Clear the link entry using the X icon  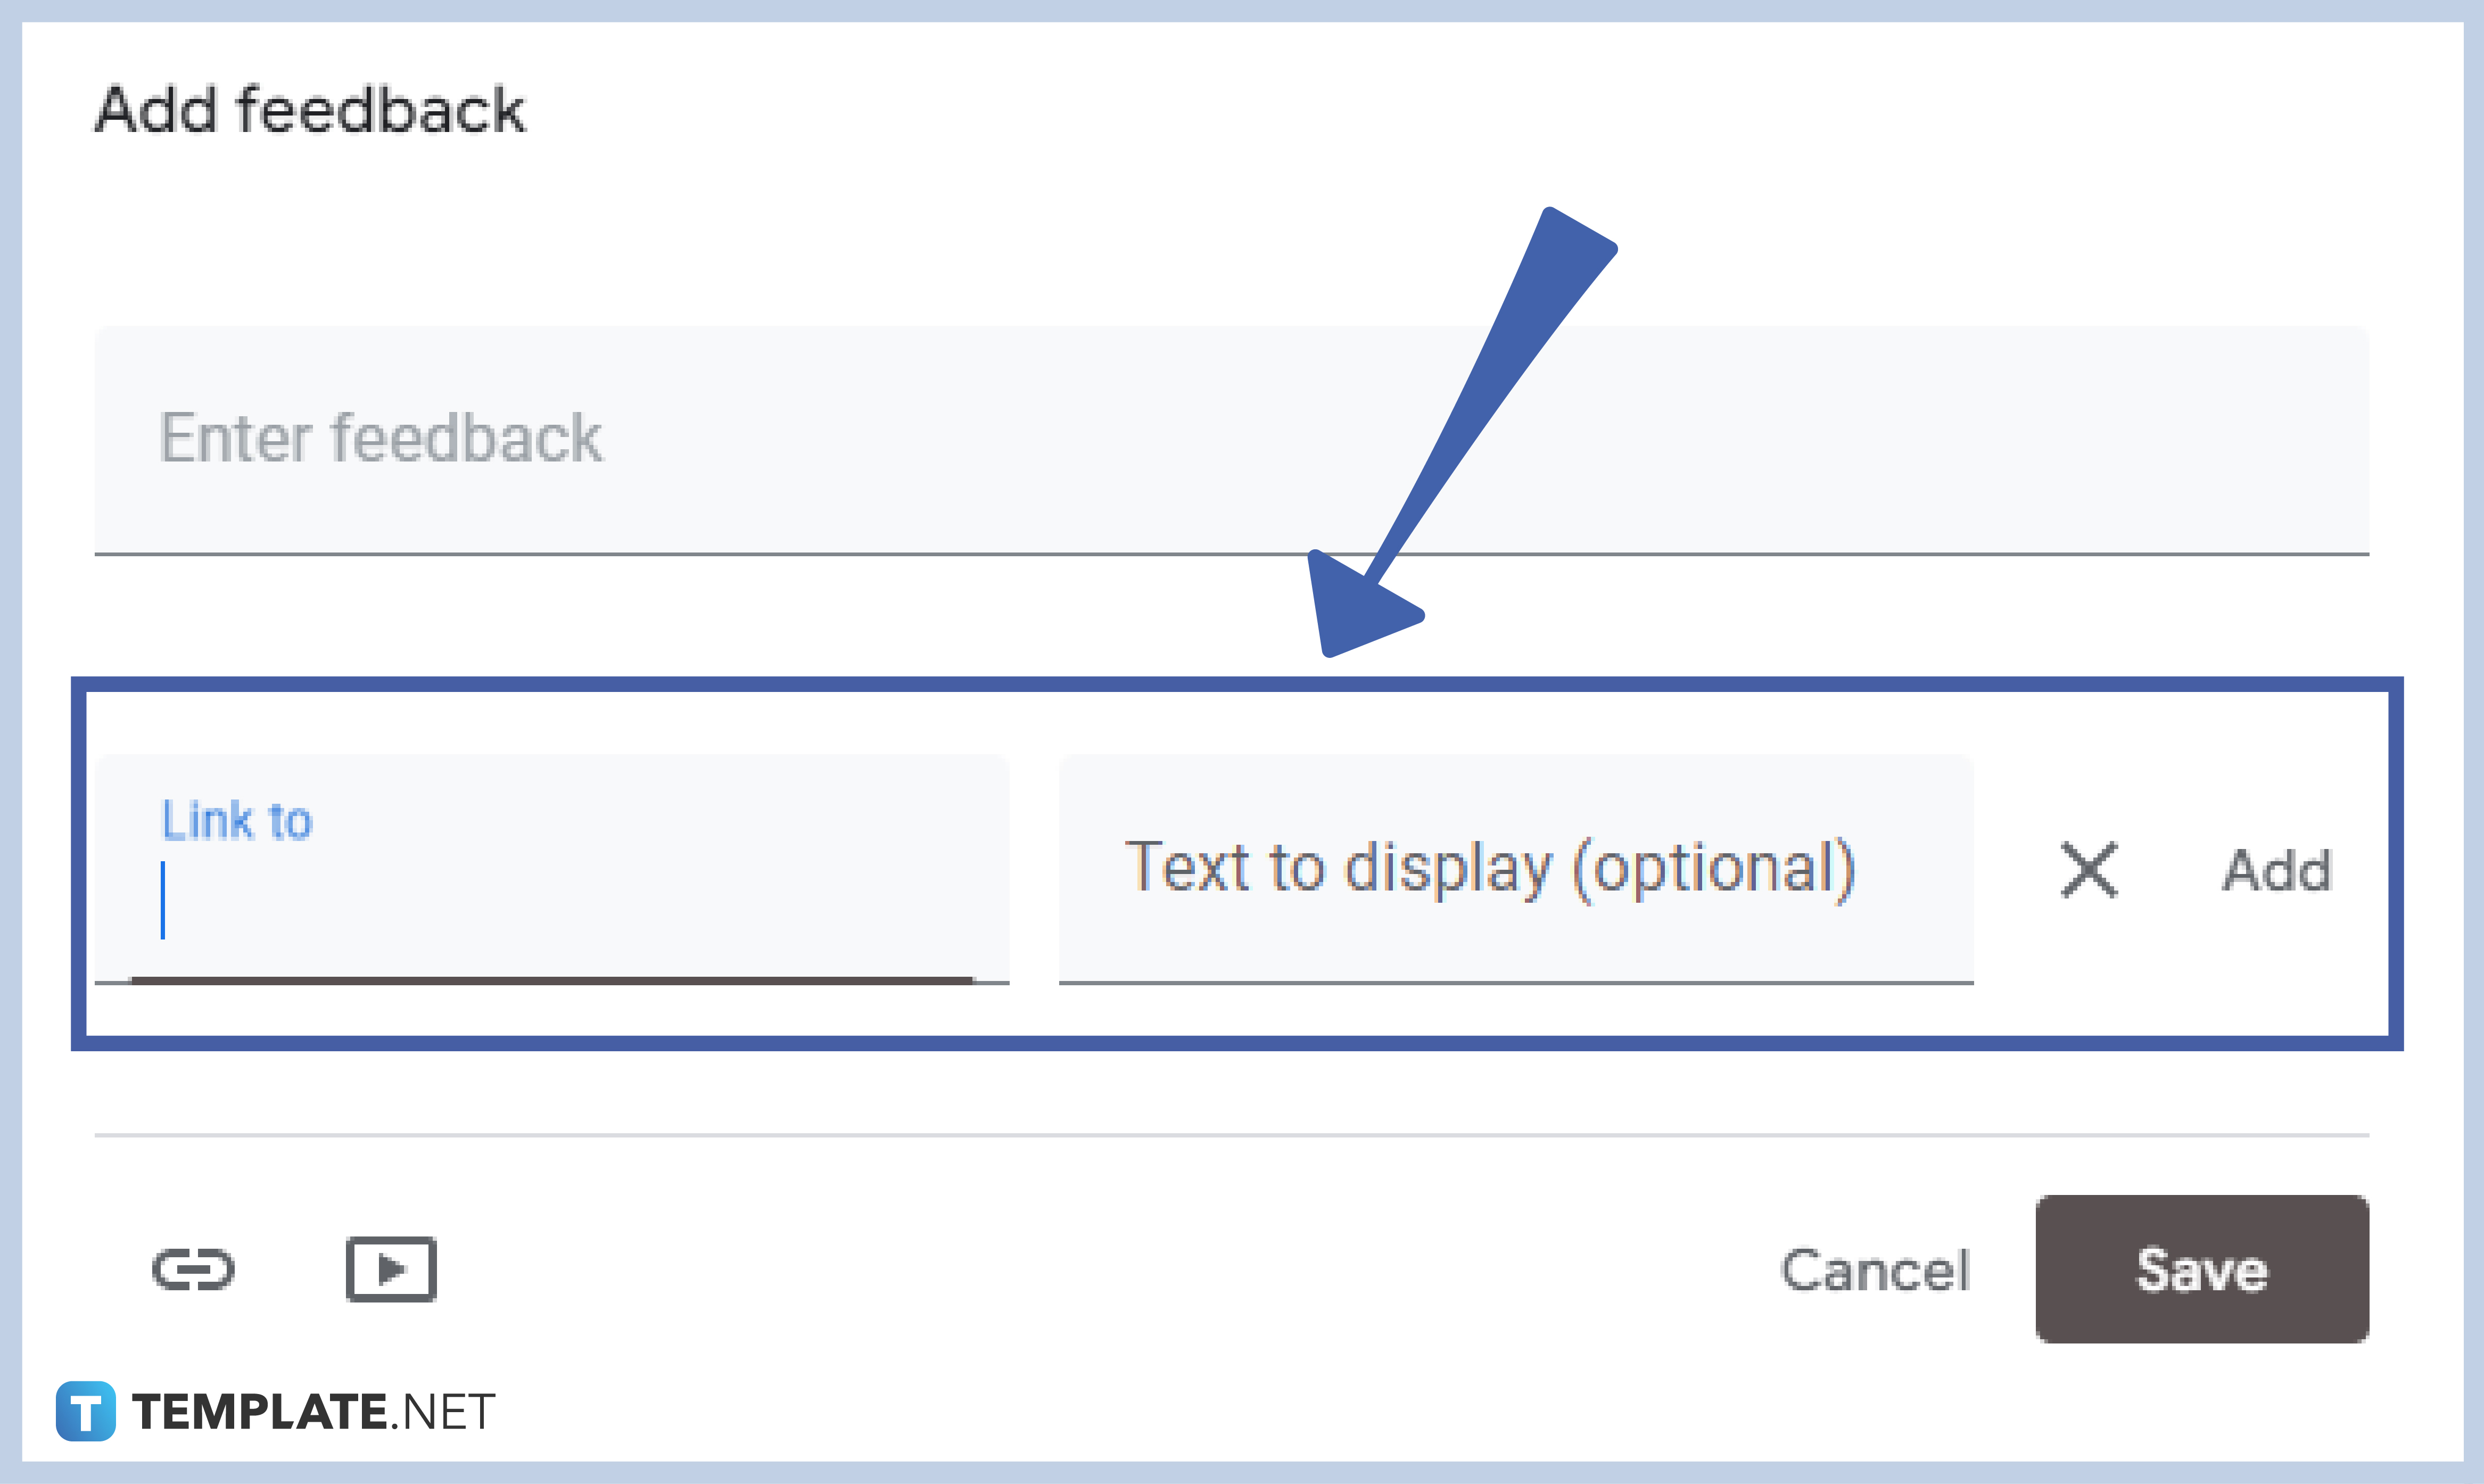2090,870
